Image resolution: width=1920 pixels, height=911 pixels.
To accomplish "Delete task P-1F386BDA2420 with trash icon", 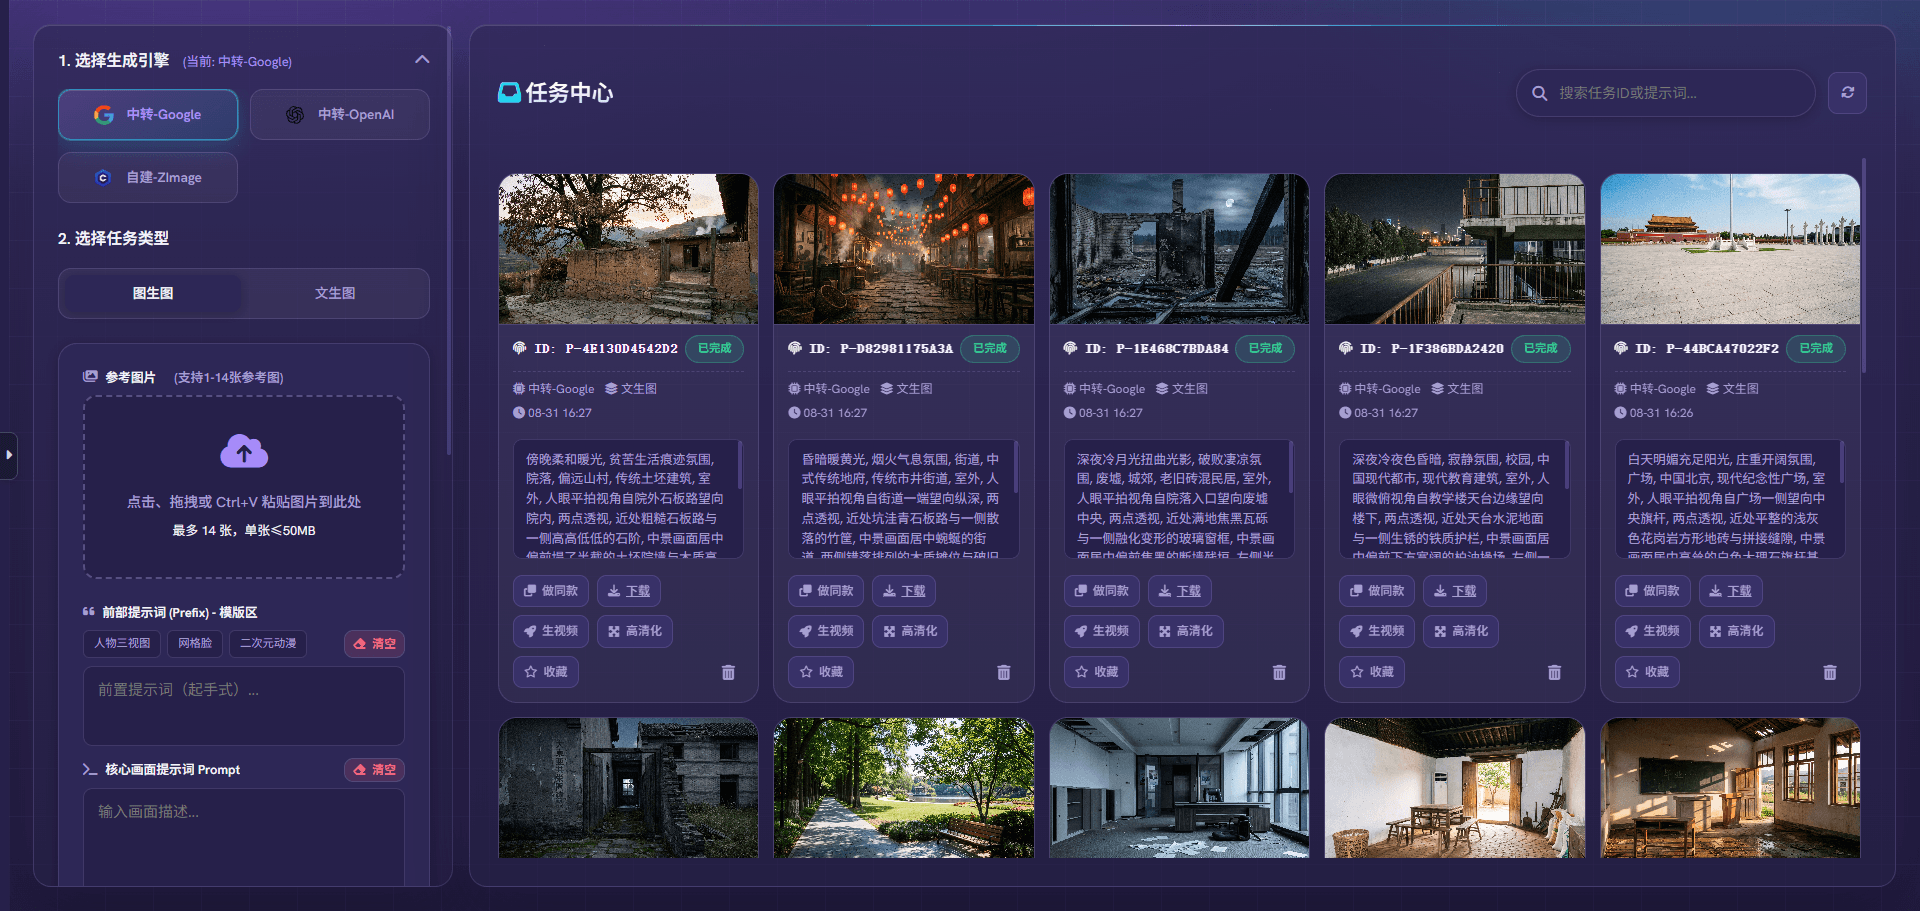I will 1554,672.
